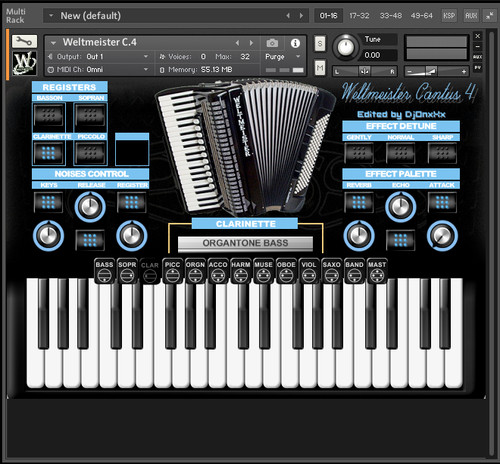Image resolution: width=500 pixels, height=464 pixels.
Task: Click the Weltmeister instrument logo thumbnail
Action: coord(24,63)
